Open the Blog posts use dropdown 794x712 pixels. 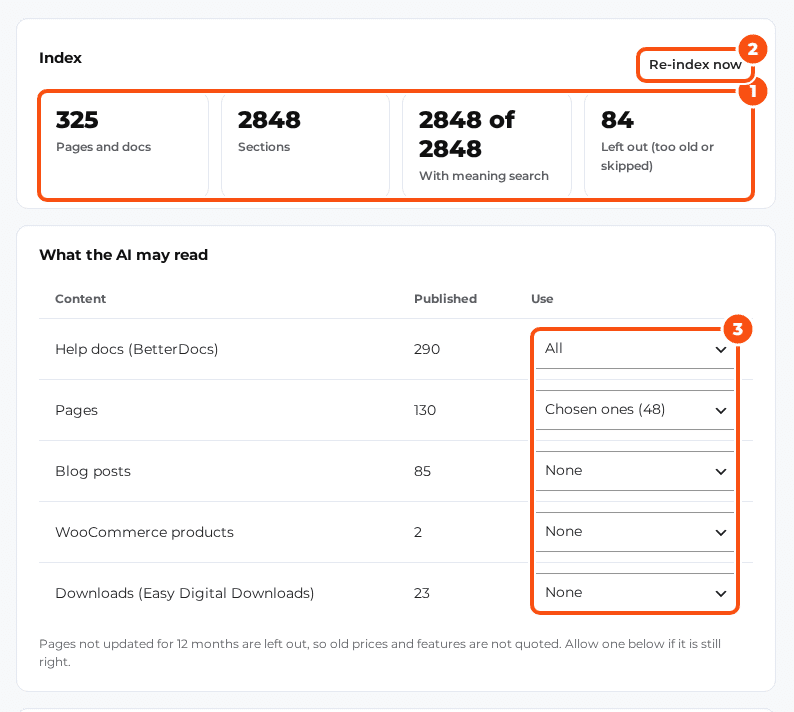634,471
